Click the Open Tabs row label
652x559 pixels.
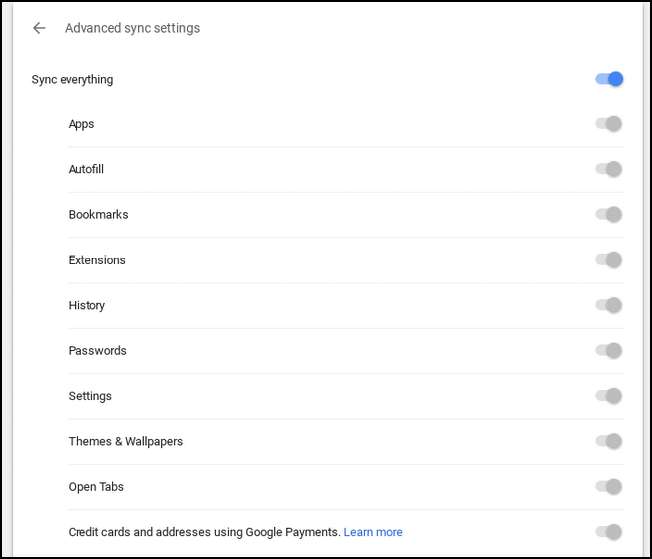(96, 487)
